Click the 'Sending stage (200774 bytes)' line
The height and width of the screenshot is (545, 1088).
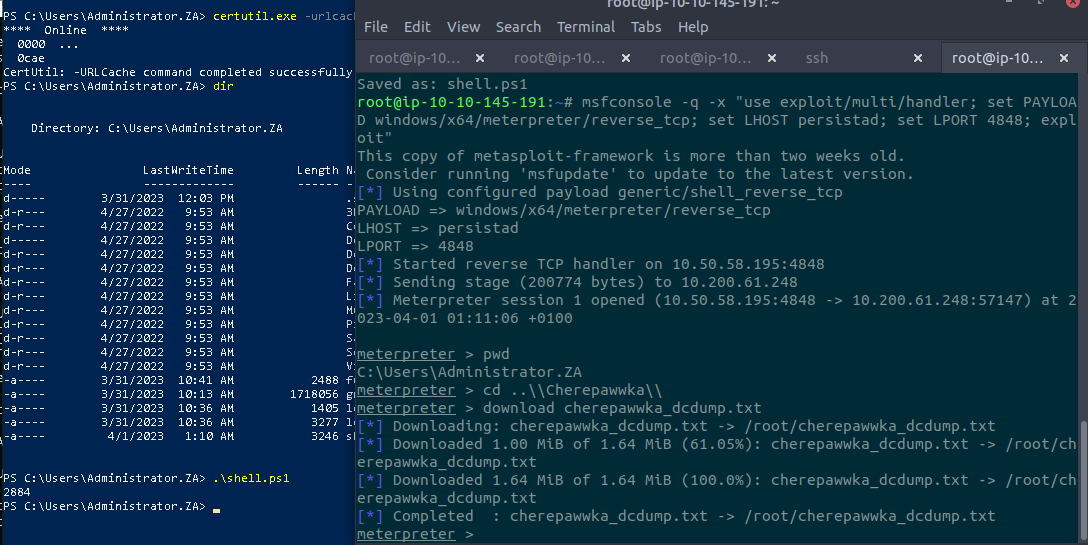(577, 282)
